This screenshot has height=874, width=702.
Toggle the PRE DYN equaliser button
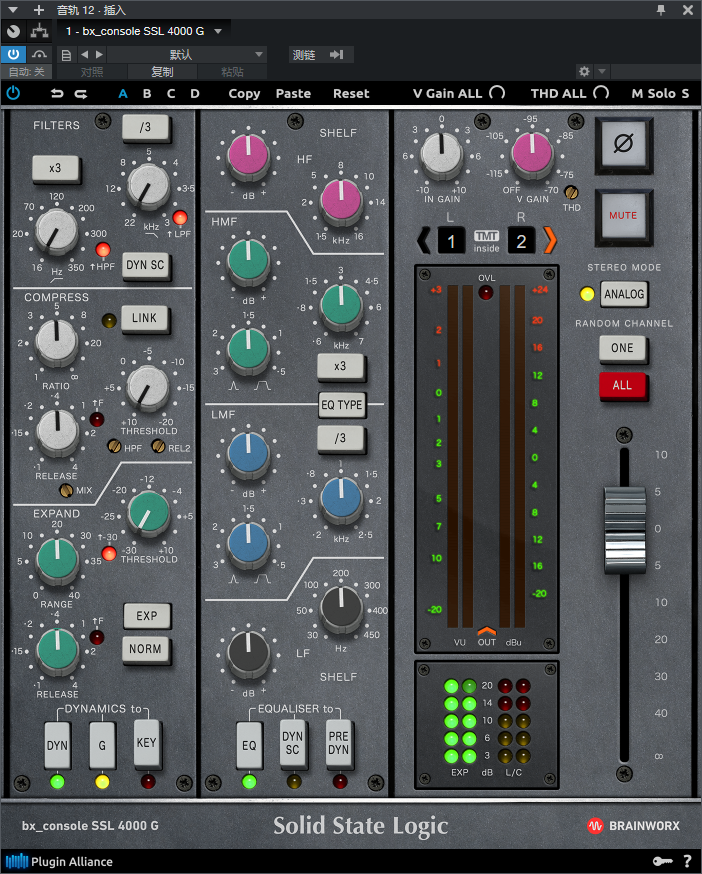(x=338, y=744)
